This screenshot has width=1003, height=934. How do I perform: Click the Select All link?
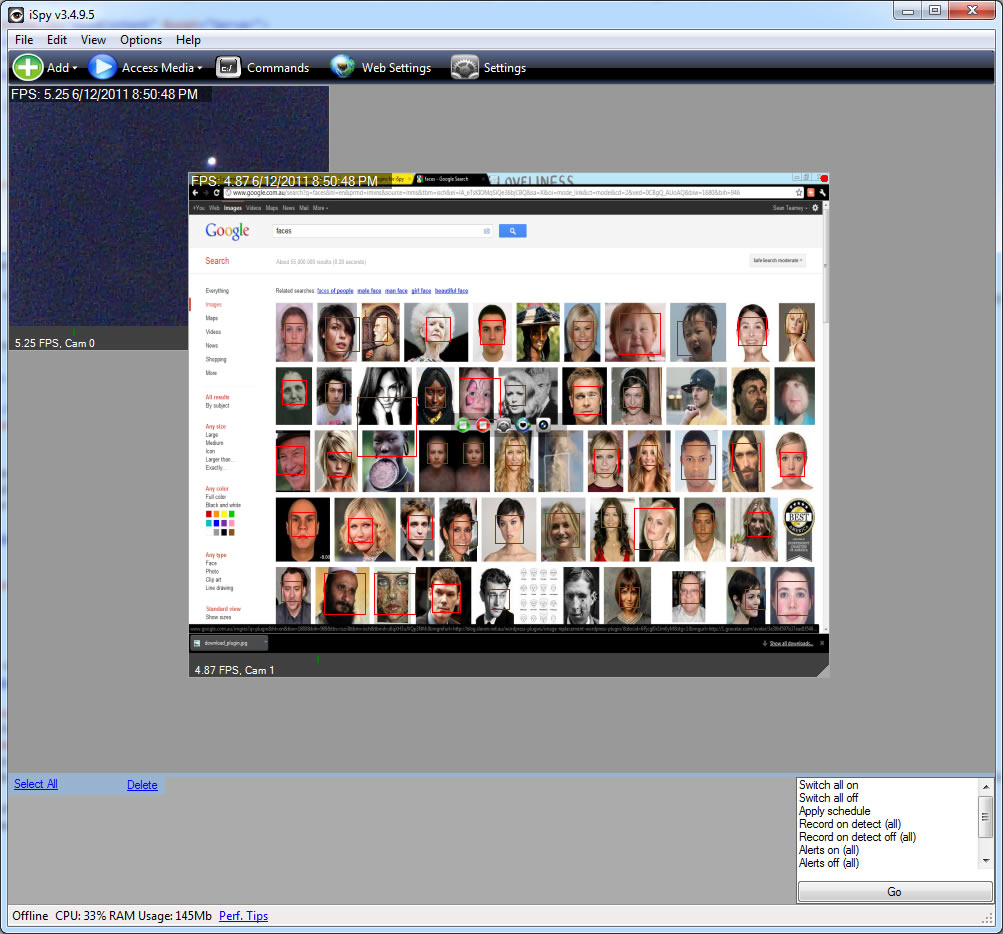36,784
